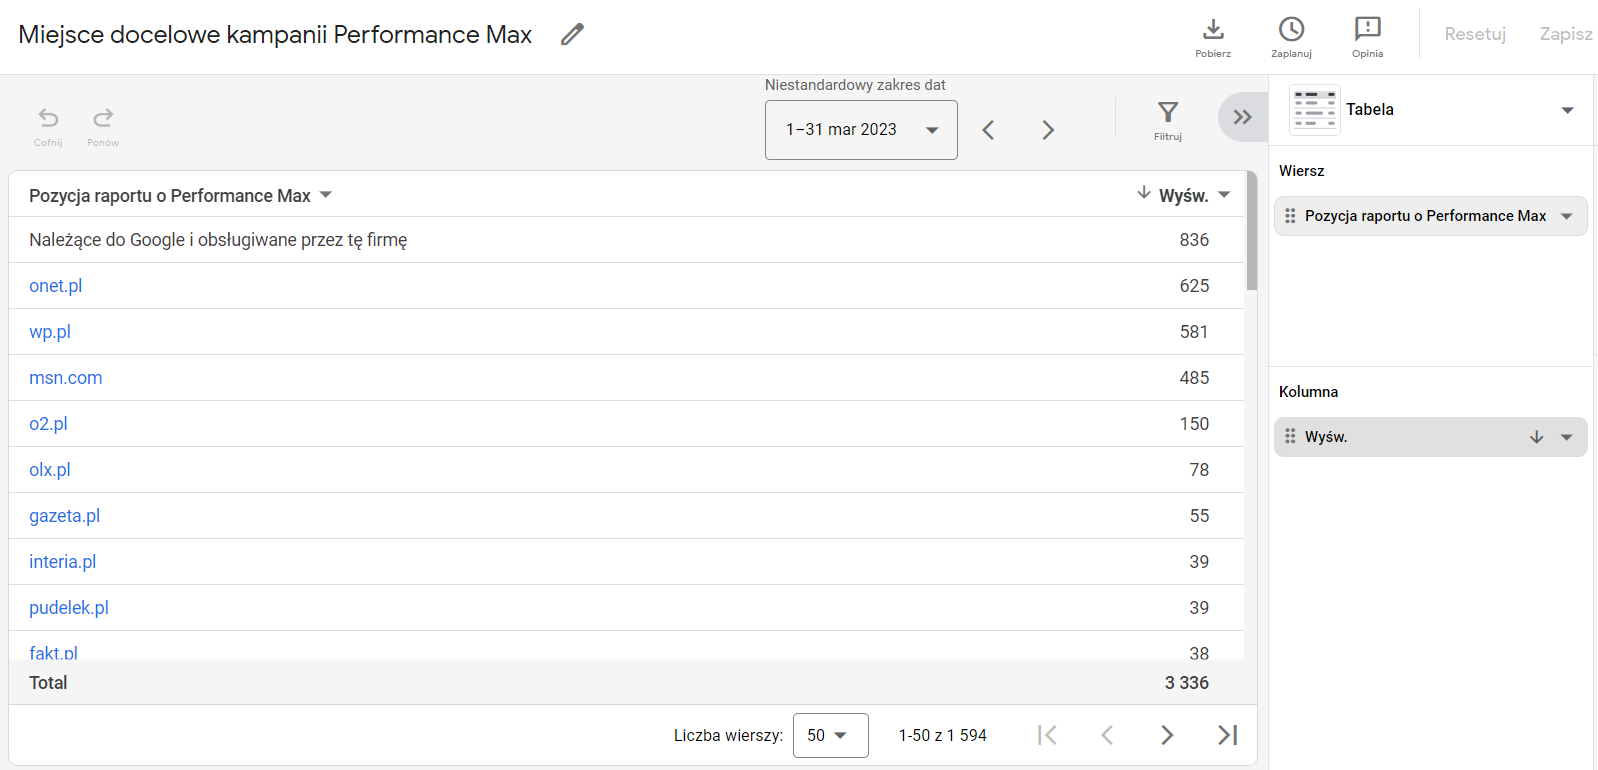1598x770 pixels.
Task: Go to next date range arrow
Action: click(1048, 130)
